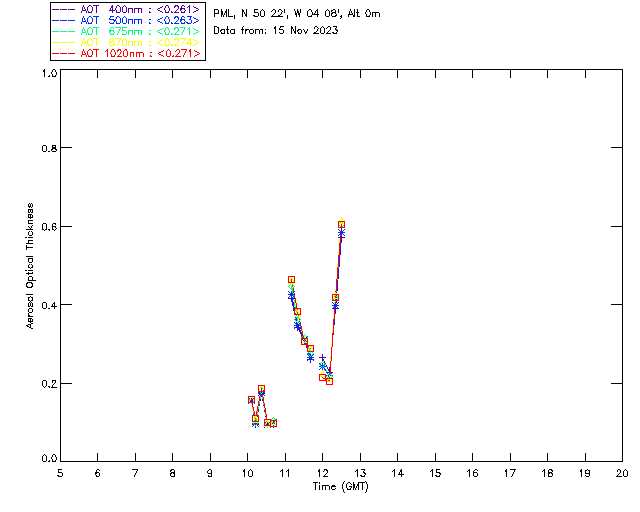The image size is (640, 512).
Task: Click x-axis tick label 14
Action: (398, 473)
